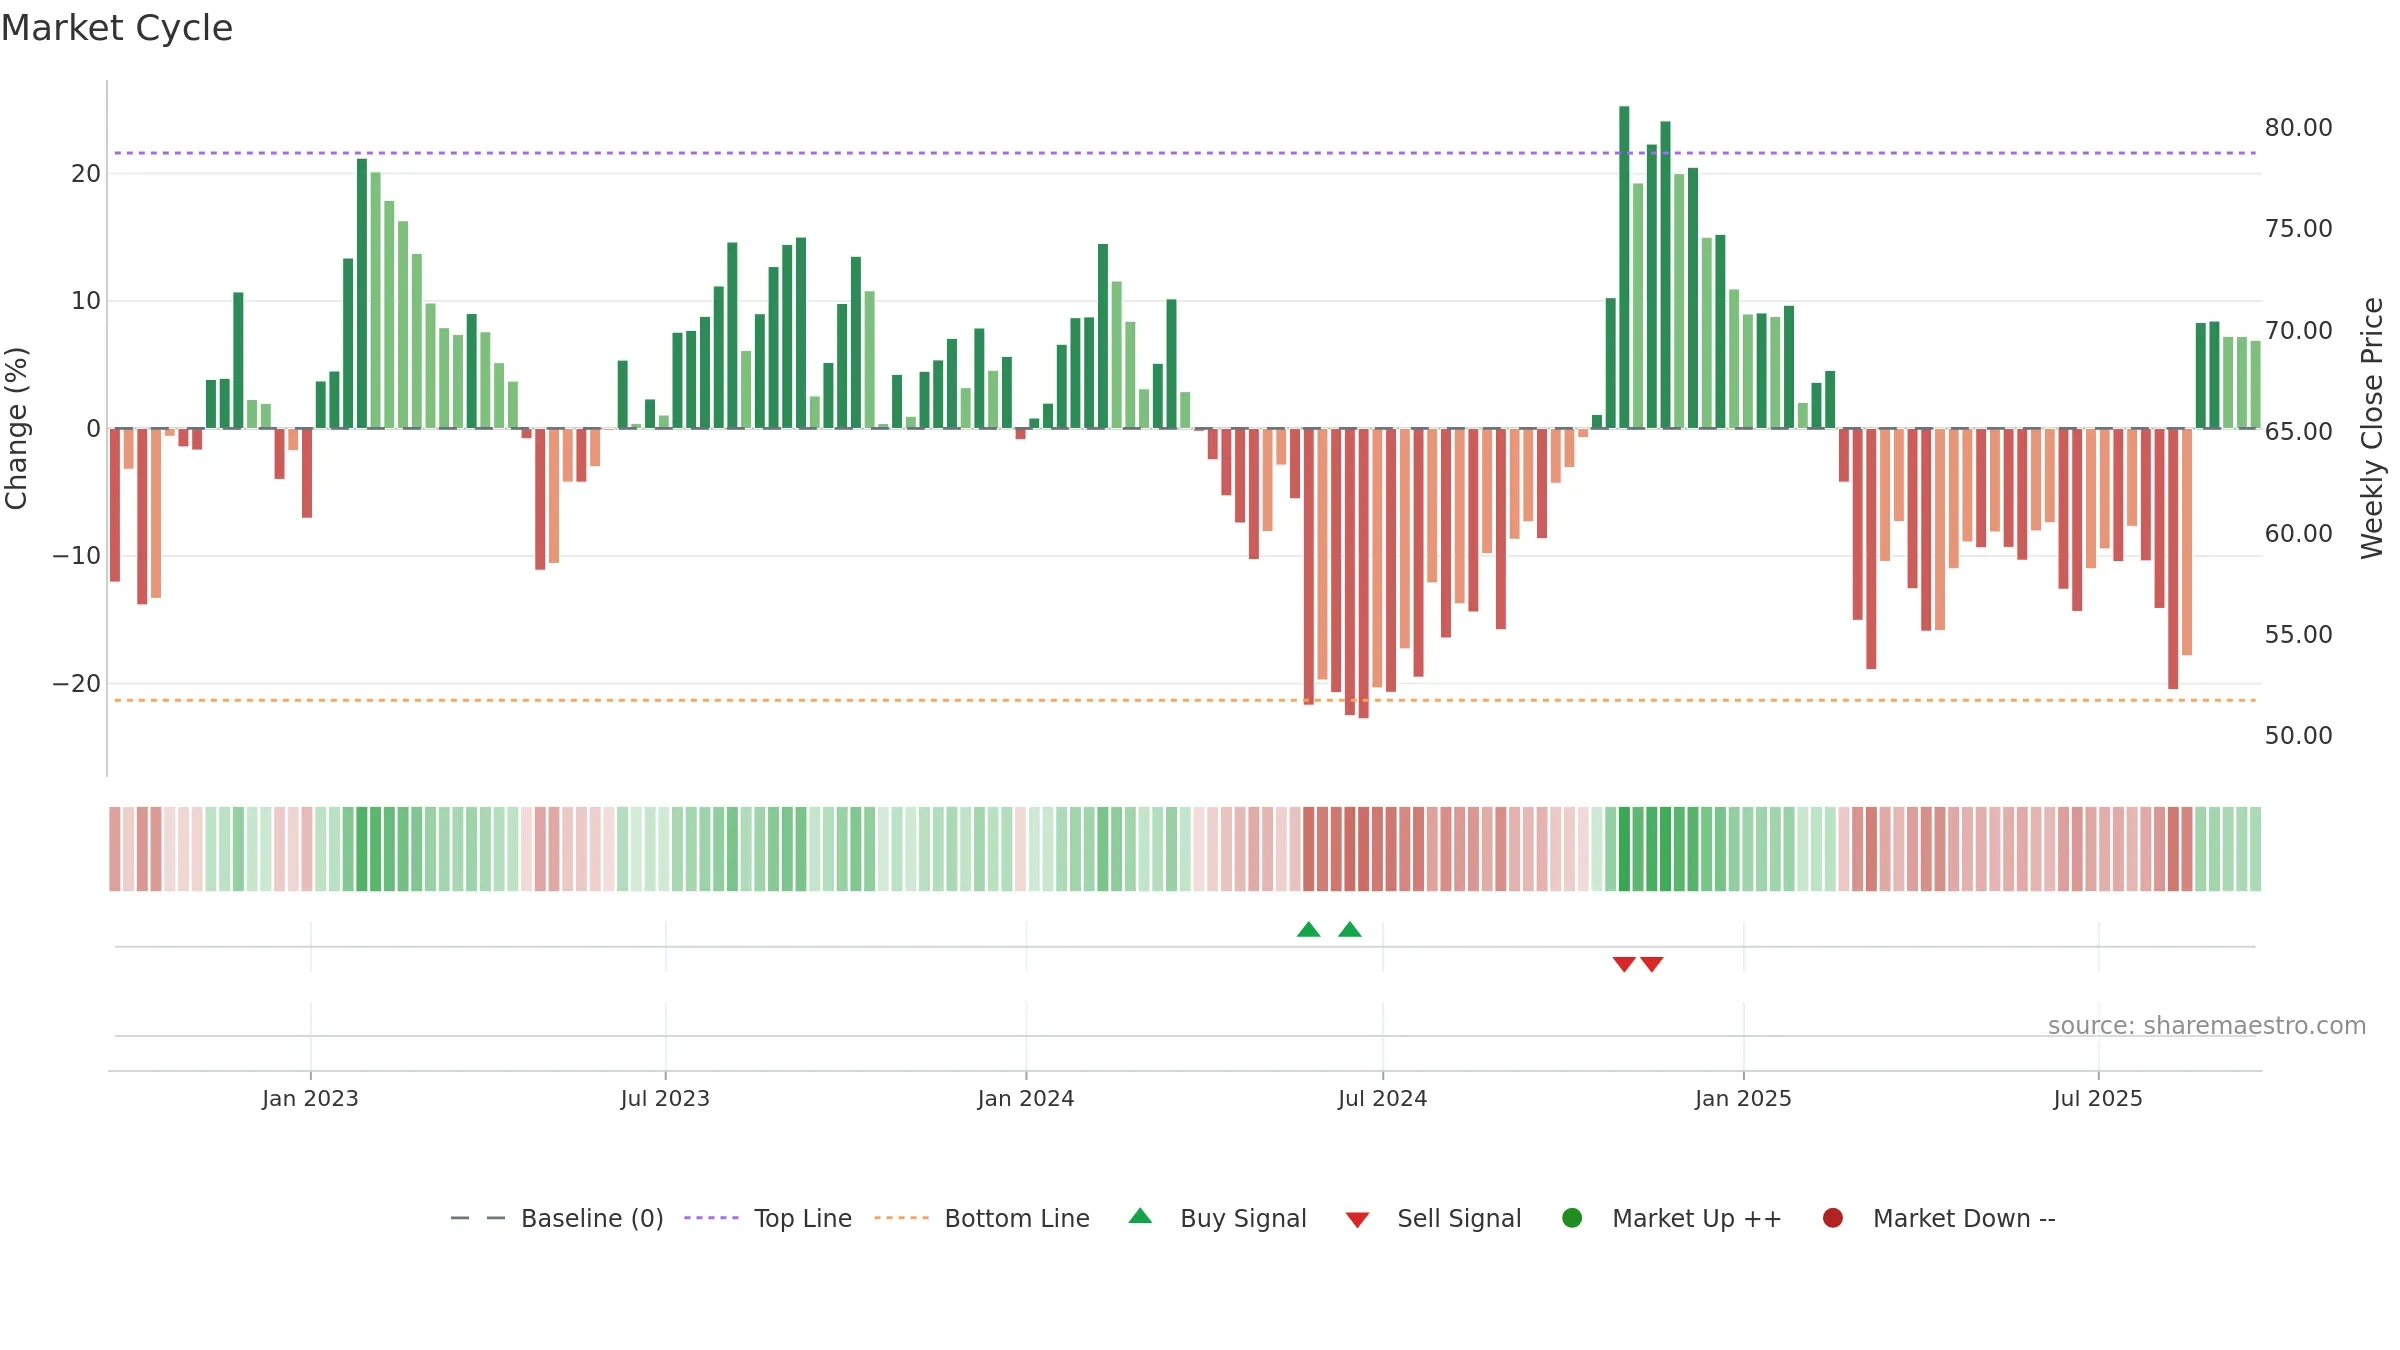The image size is (2400, 1350).
Task: Click the first red sell signal triangle marker
Action: pyautogui.click(x=1624, y=964)
